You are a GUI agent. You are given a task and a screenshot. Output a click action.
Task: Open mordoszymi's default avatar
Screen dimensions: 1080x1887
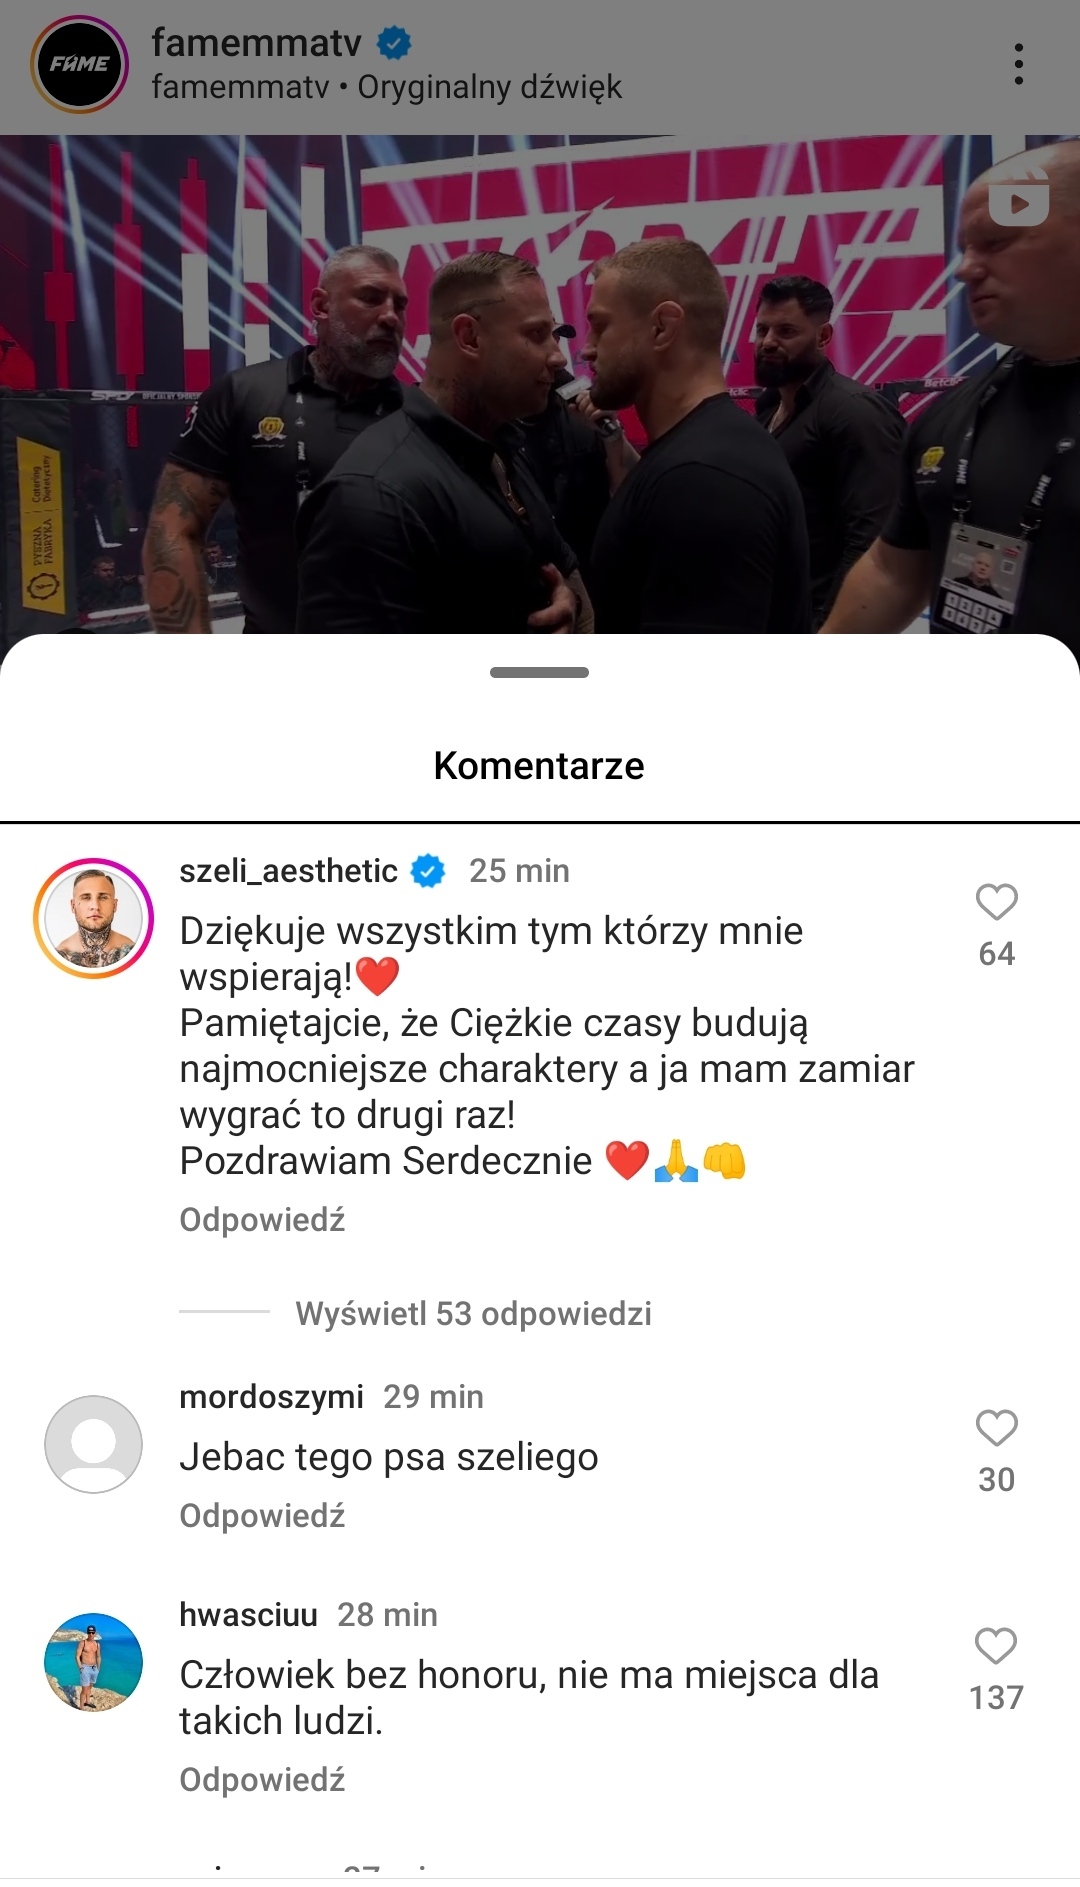pyautogui.click(x=94, y=1444)
